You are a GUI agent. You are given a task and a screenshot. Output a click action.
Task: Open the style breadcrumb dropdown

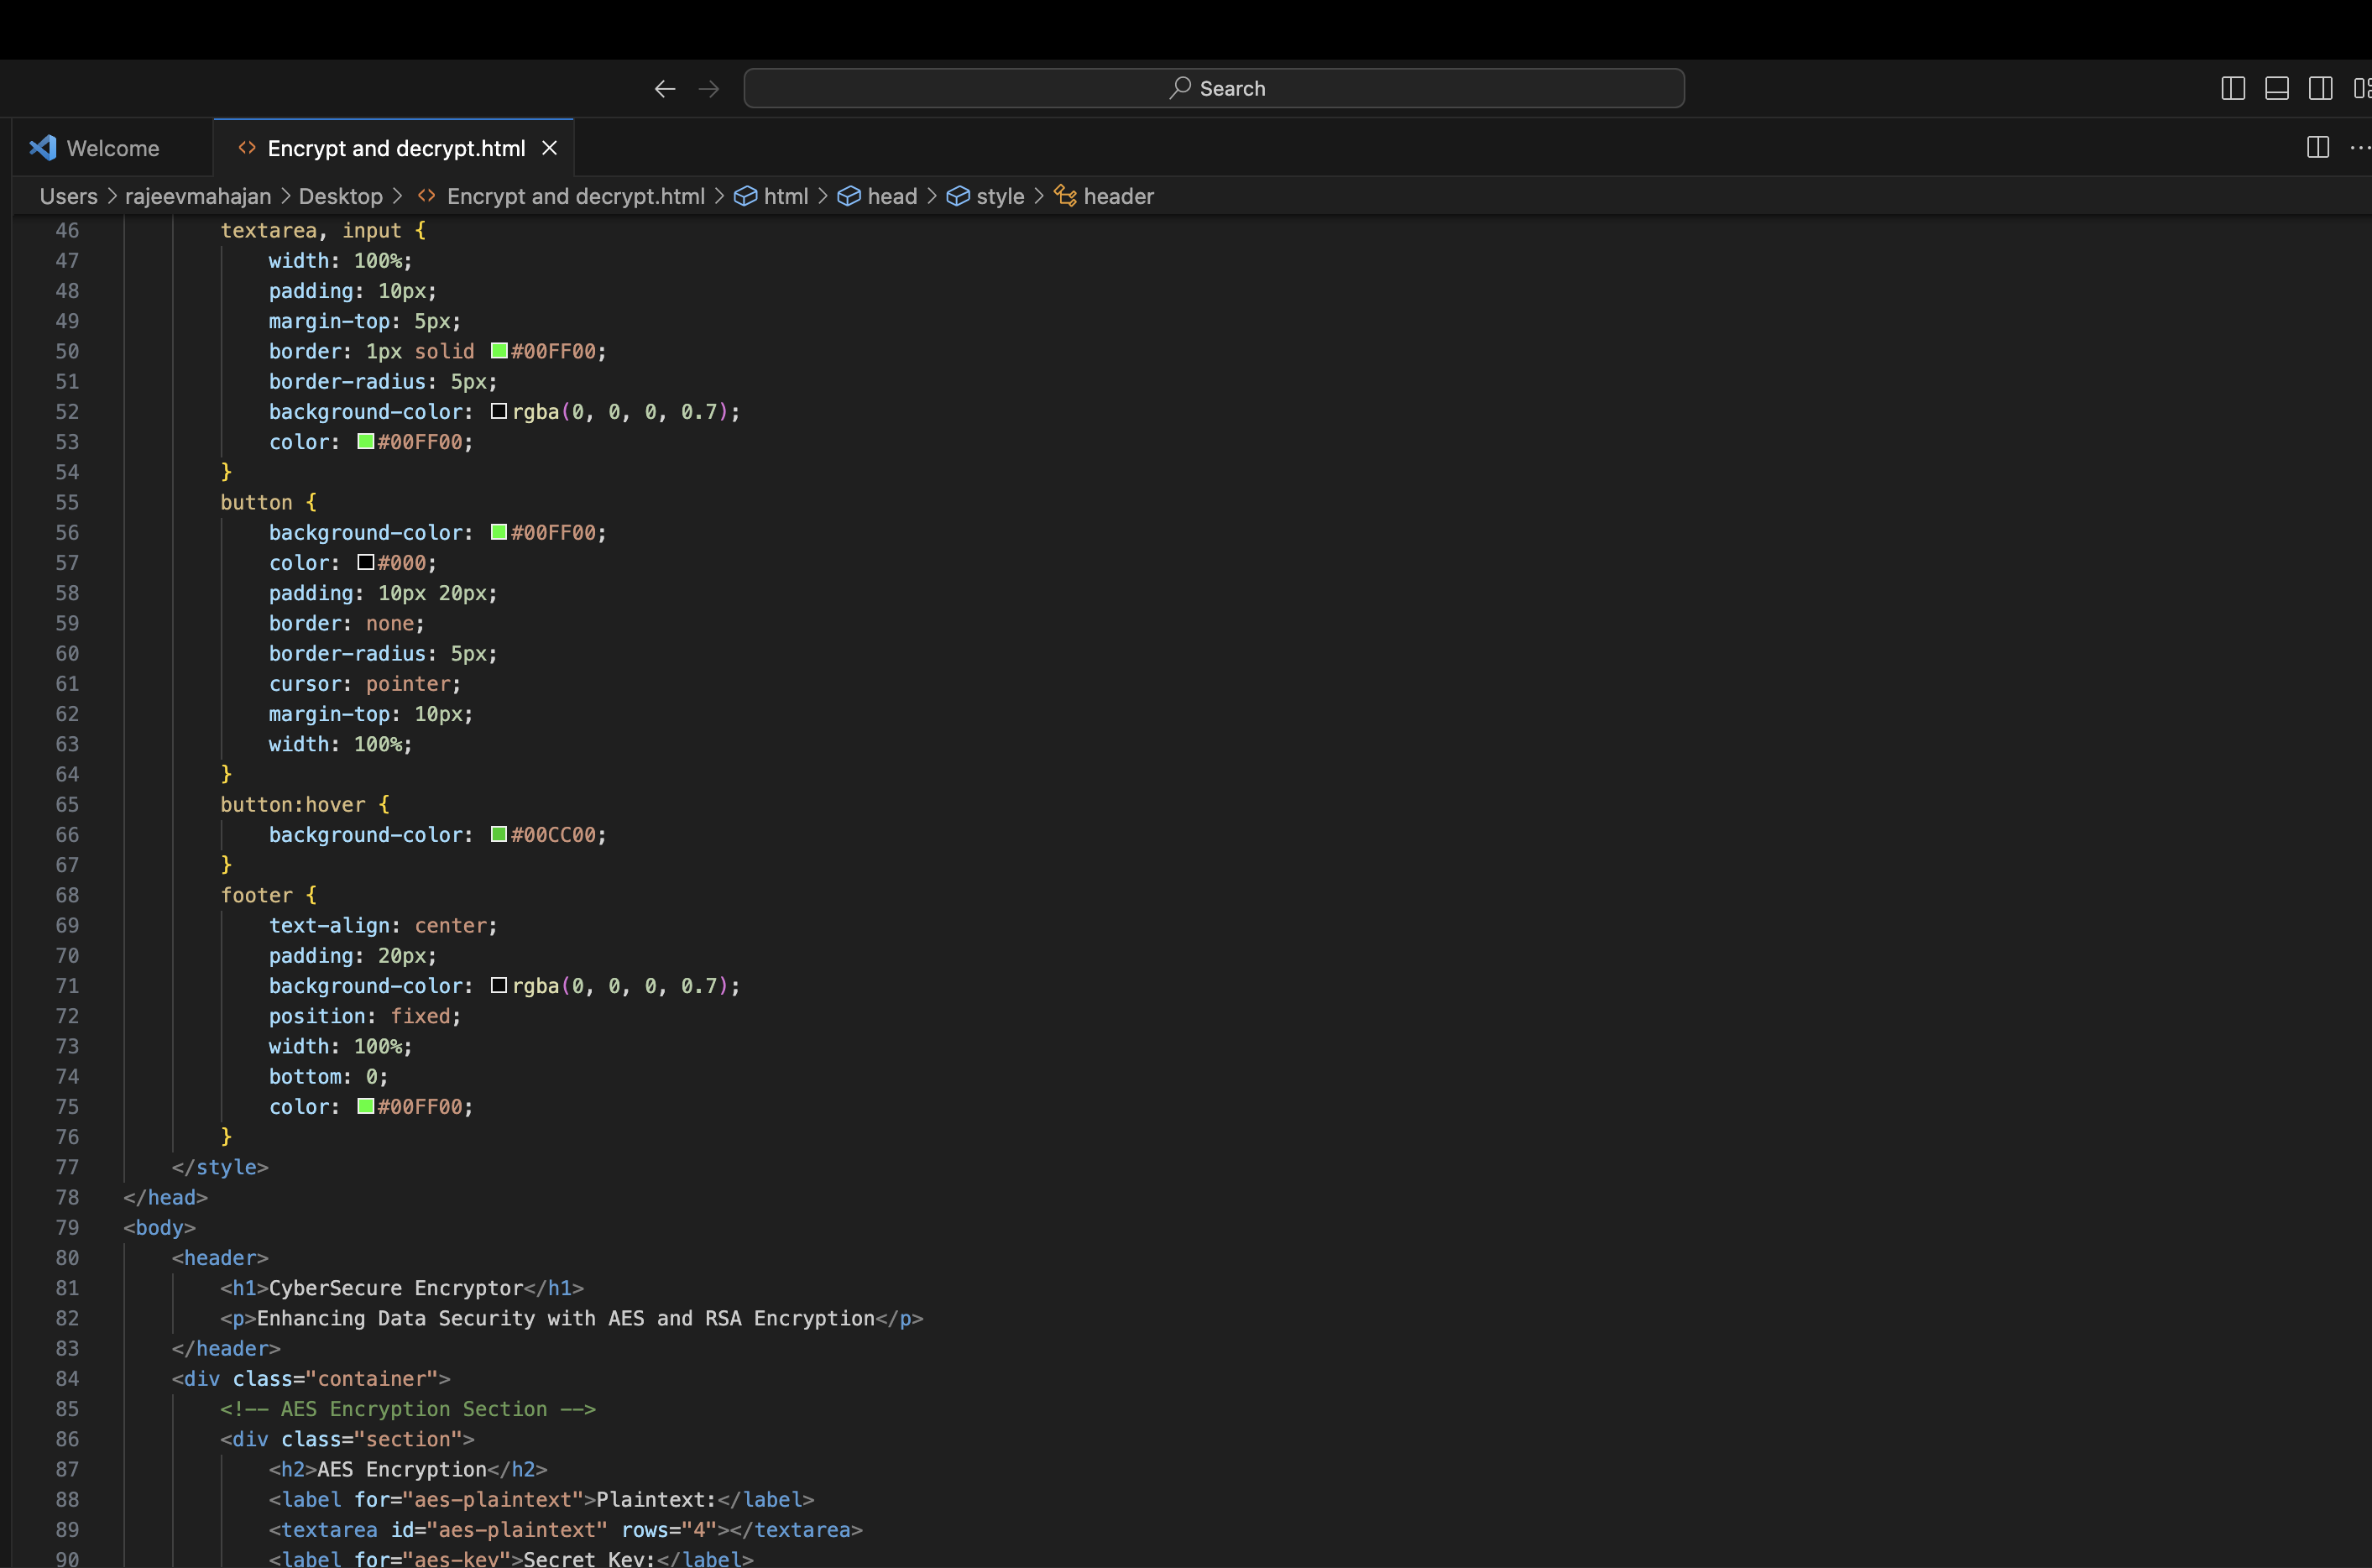[999, 196]
